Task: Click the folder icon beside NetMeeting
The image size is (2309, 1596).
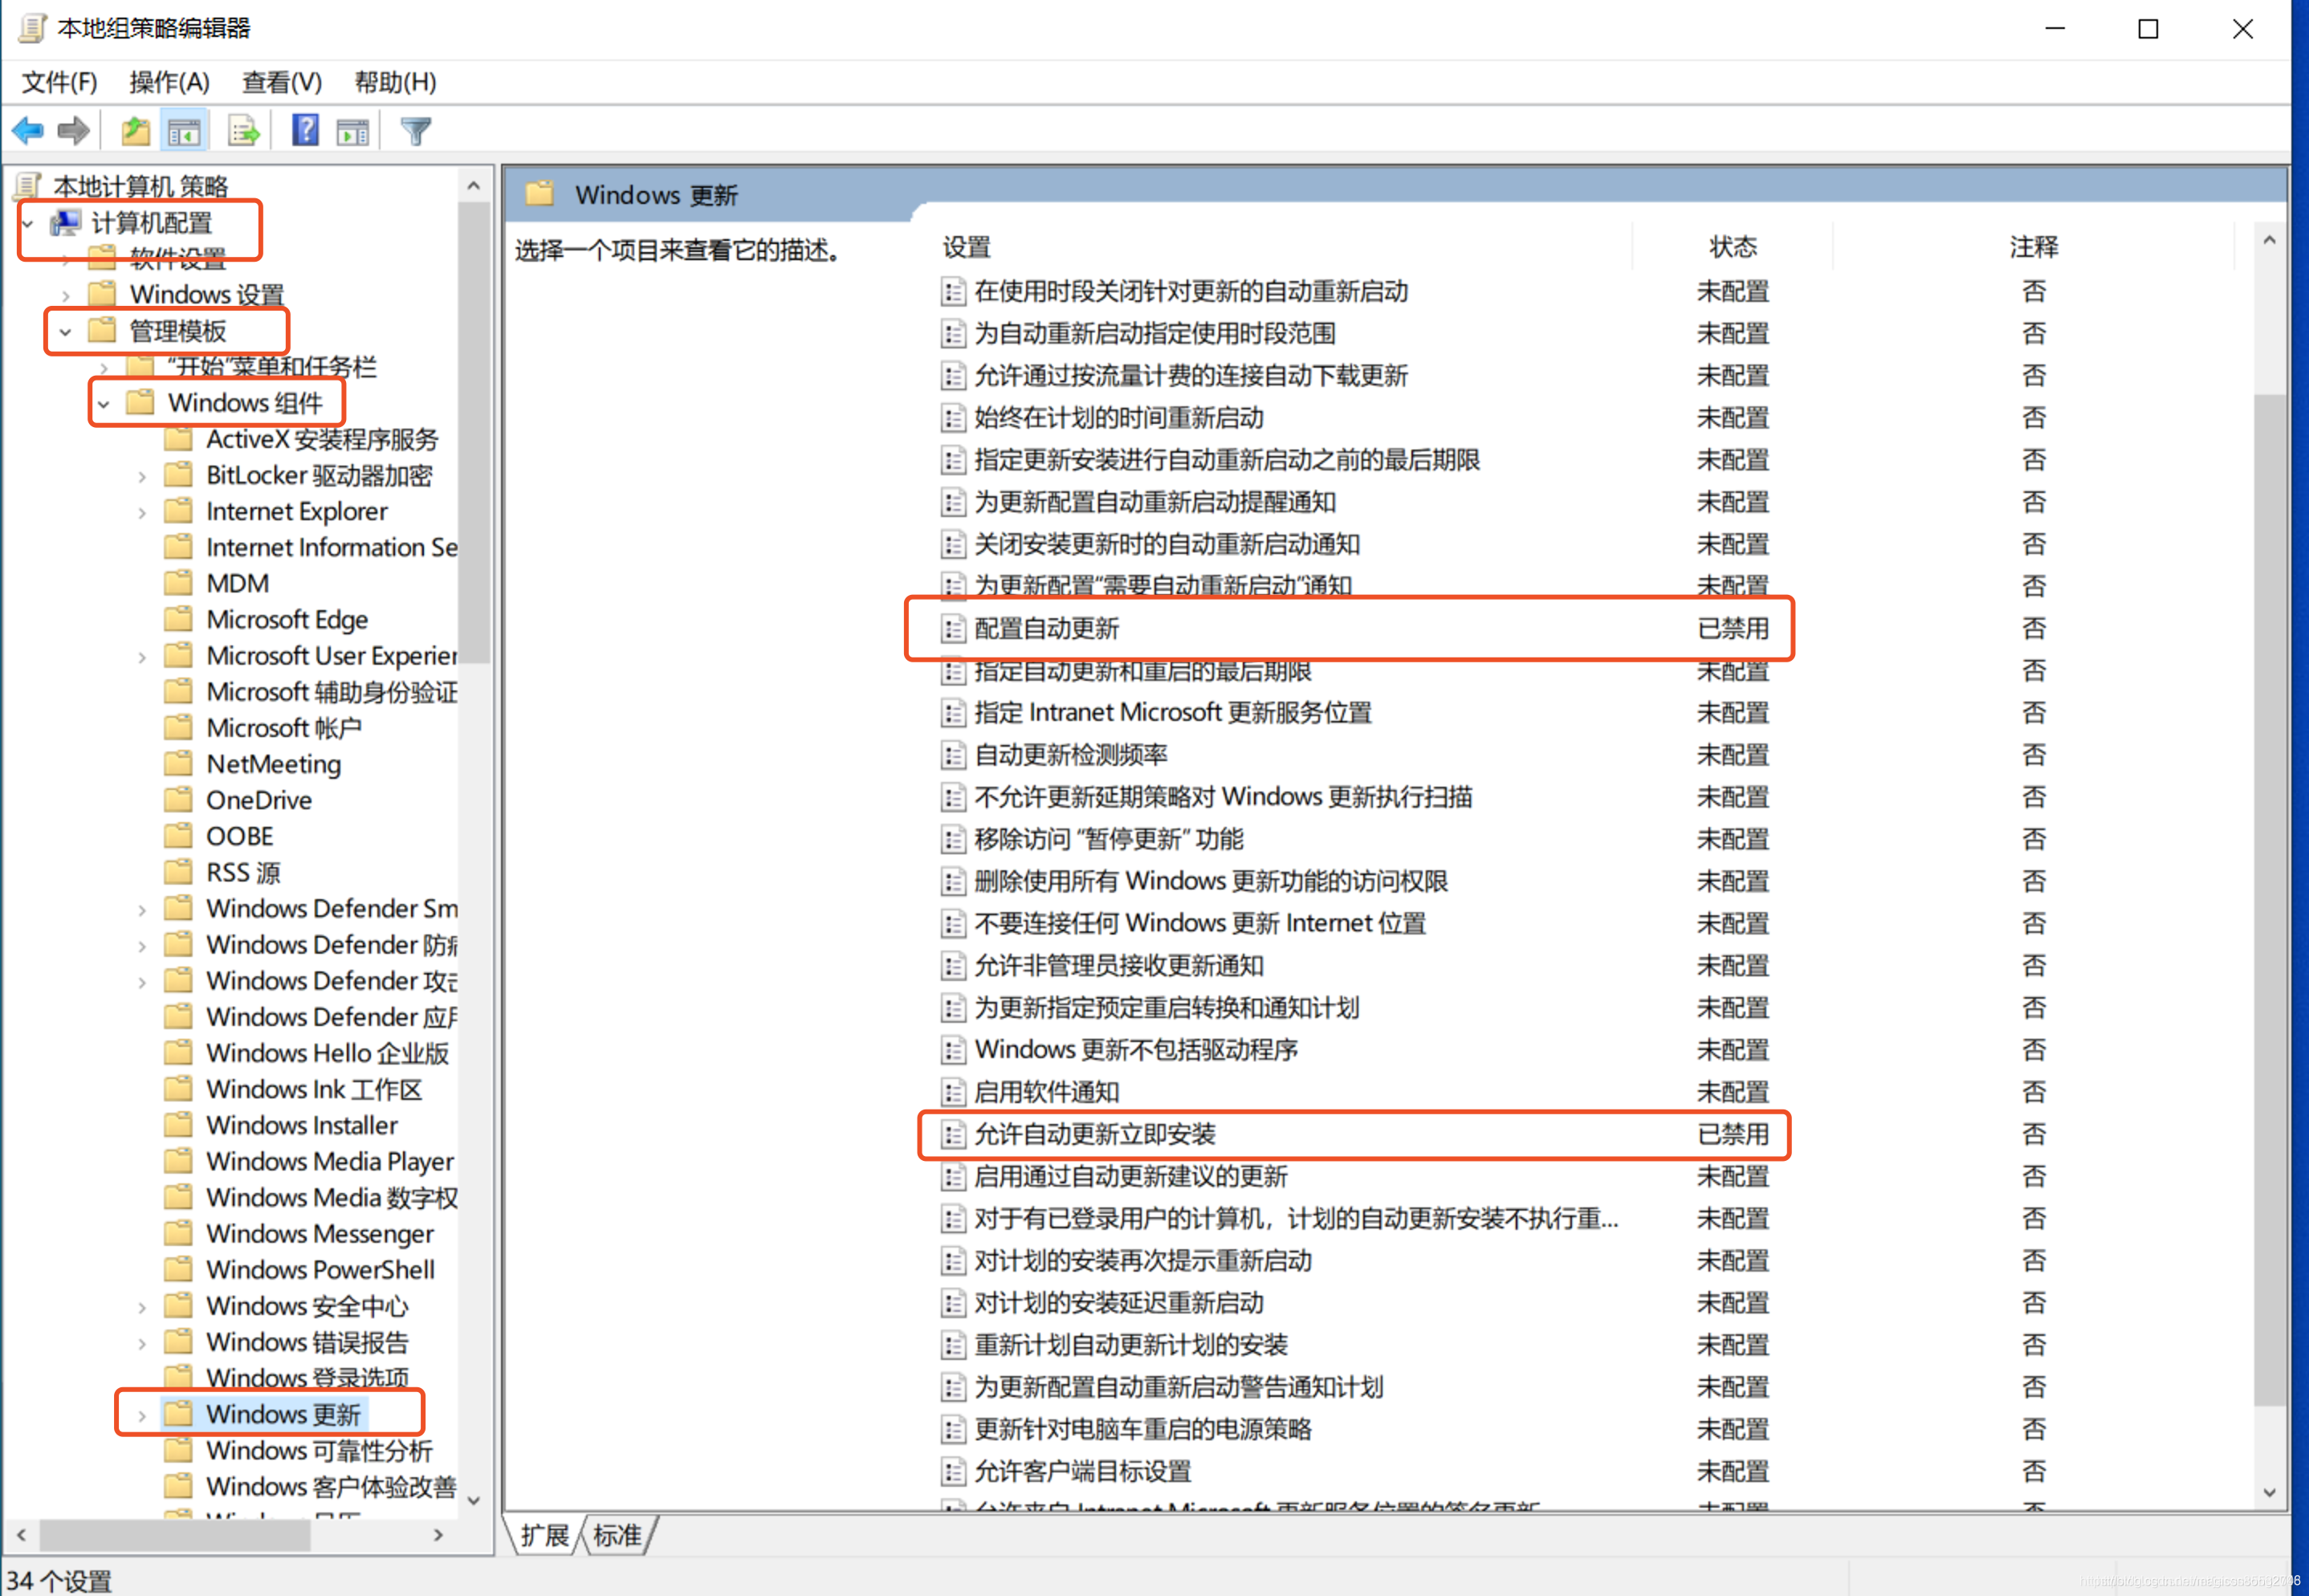Action: 179,764
